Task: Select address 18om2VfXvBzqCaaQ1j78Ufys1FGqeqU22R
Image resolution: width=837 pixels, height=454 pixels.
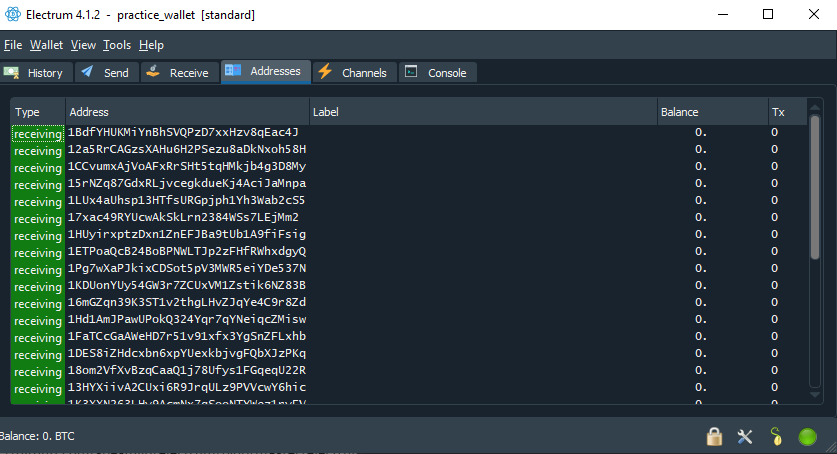Action: [x=187, y=371]
